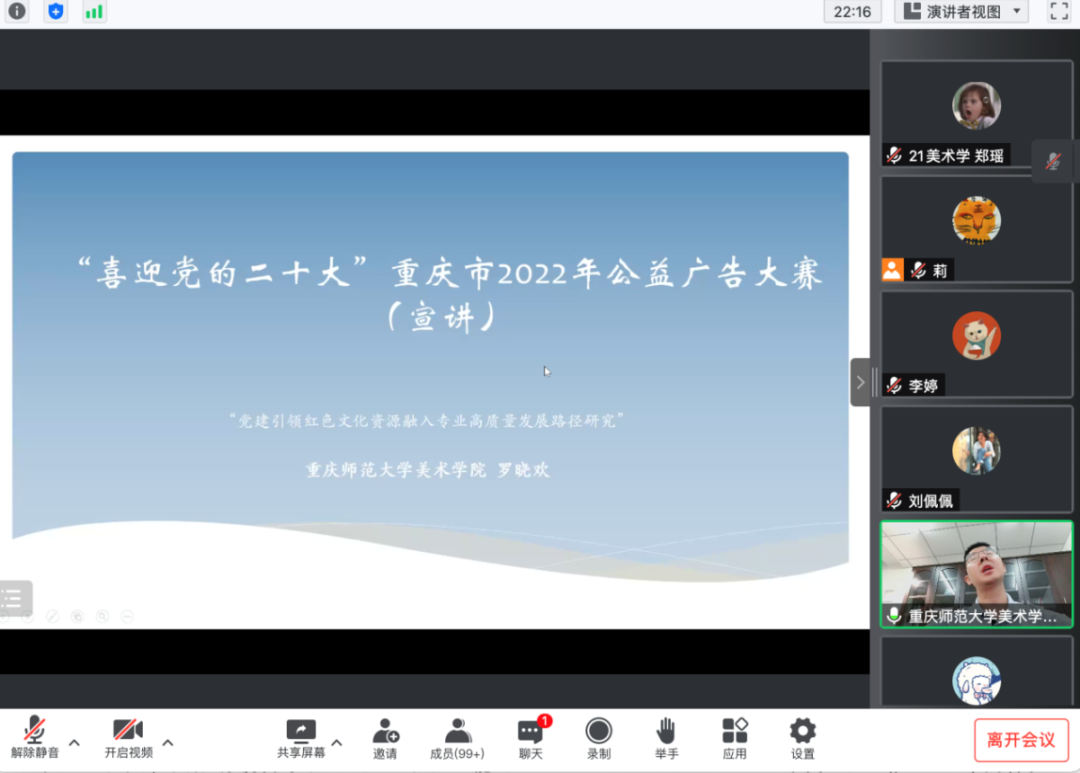Check the green network signal icon
Viewport: 1080px width, 773px height.
pos(94,12)
